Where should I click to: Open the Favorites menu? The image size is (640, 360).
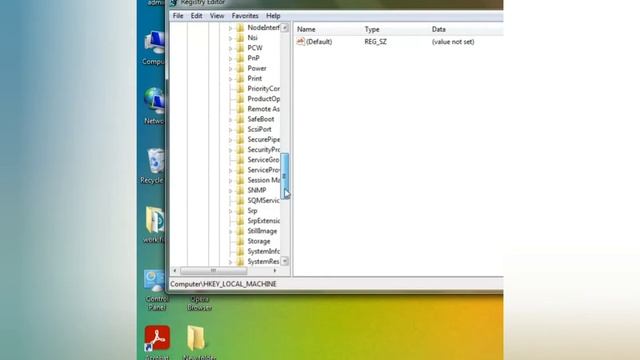(x=245, y=16)
